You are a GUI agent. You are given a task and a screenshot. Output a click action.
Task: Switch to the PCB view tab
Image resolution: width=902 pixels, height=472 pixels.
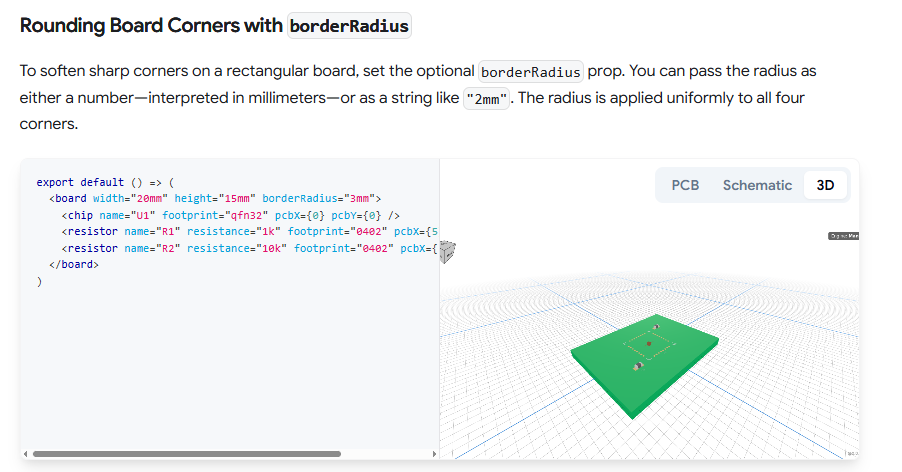tap(685, 185)
